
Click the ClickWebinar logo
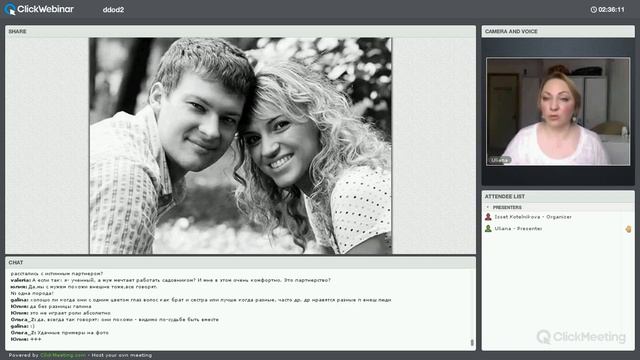click(x=39, y=9)
